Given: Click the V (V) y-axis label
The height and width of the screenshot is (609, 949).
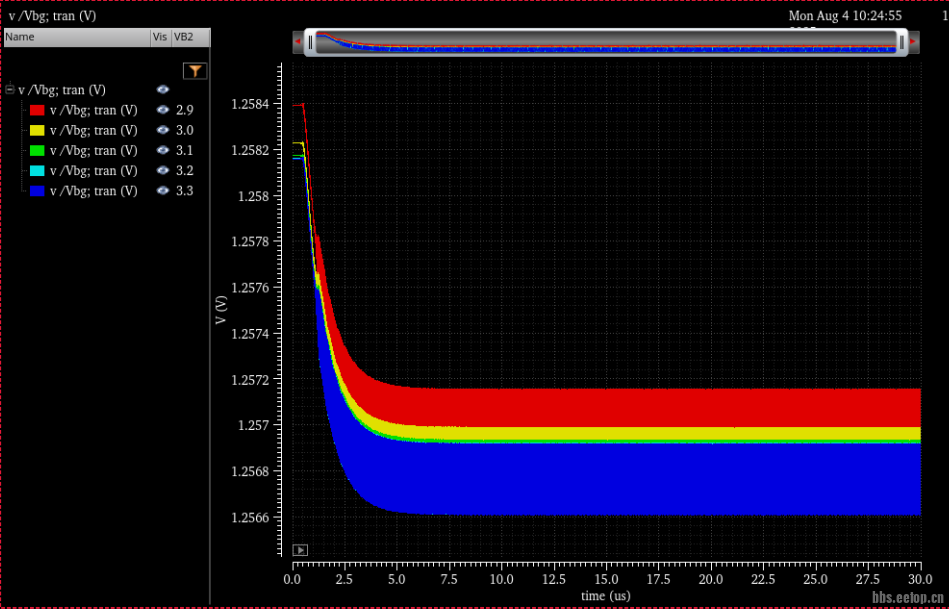Looking at the screenshot, I should (x=221, y=309).
